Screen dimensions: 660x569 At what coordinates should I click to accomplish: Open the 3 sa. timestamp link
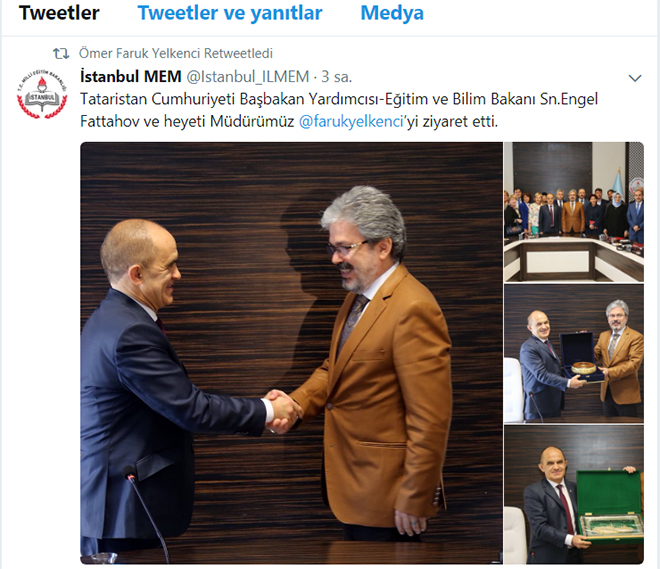(336, 77)
